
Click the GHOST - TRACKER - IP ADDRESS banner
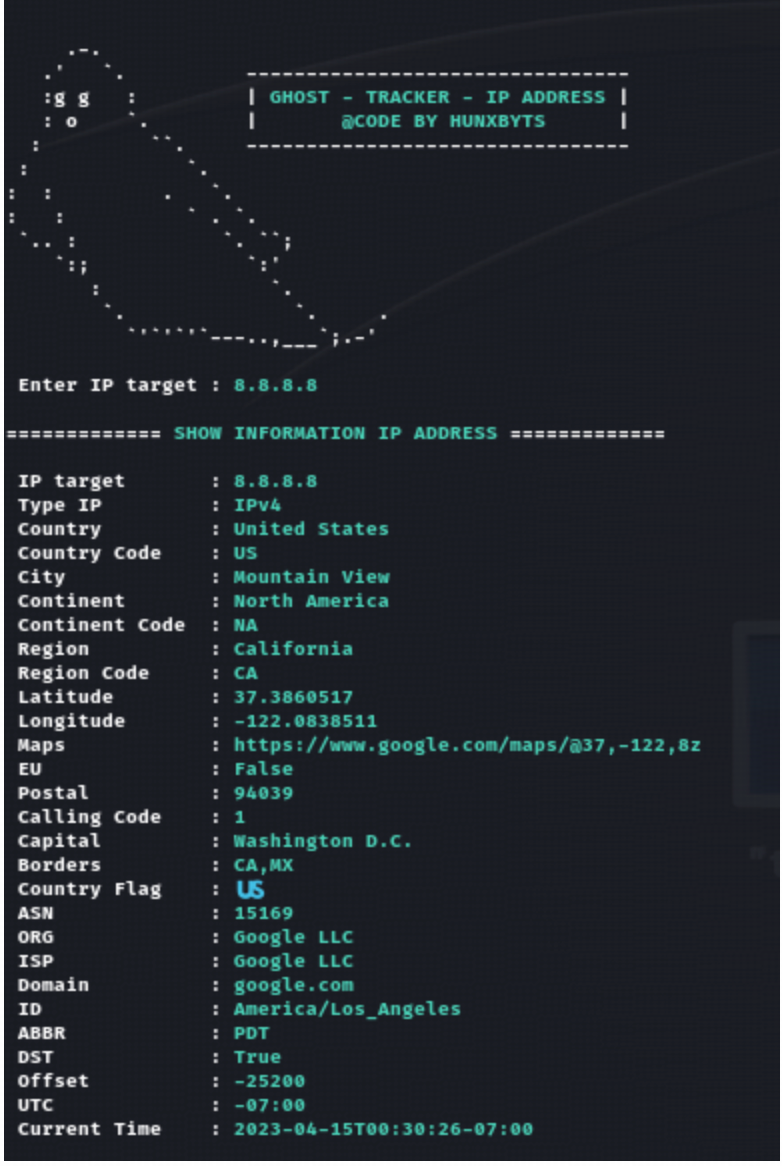coord(437,97)
